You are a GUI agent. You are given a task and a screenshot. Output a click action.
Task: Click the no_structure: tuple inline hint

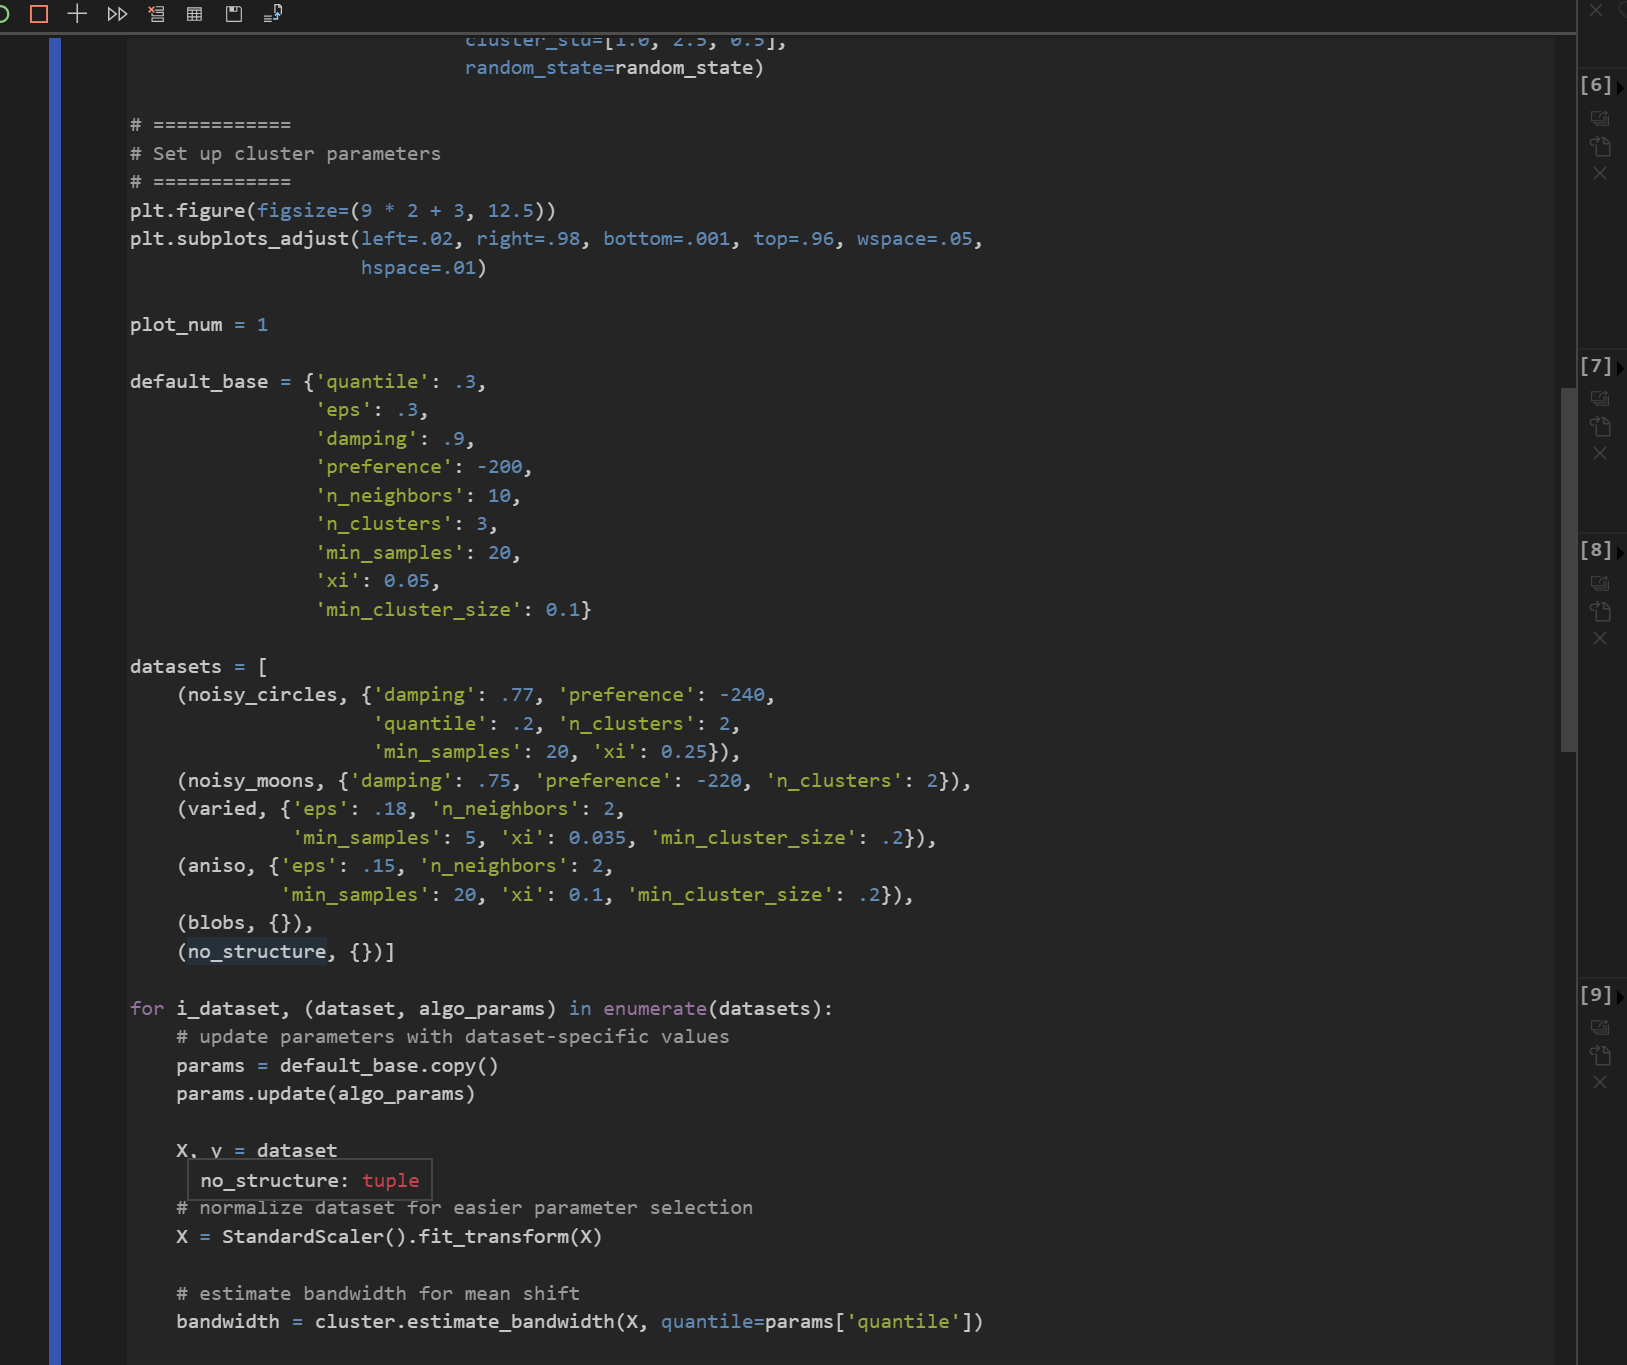pyautogui.click(x=309, y=1180)
